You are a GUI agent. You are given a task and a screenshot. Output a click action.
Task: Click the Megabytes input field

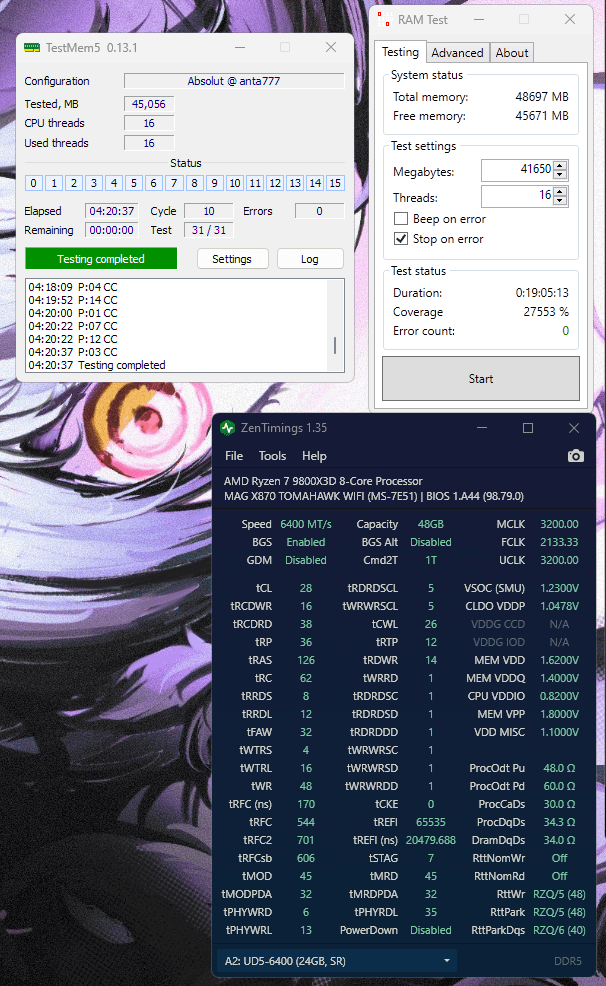[x=517, y=170]
